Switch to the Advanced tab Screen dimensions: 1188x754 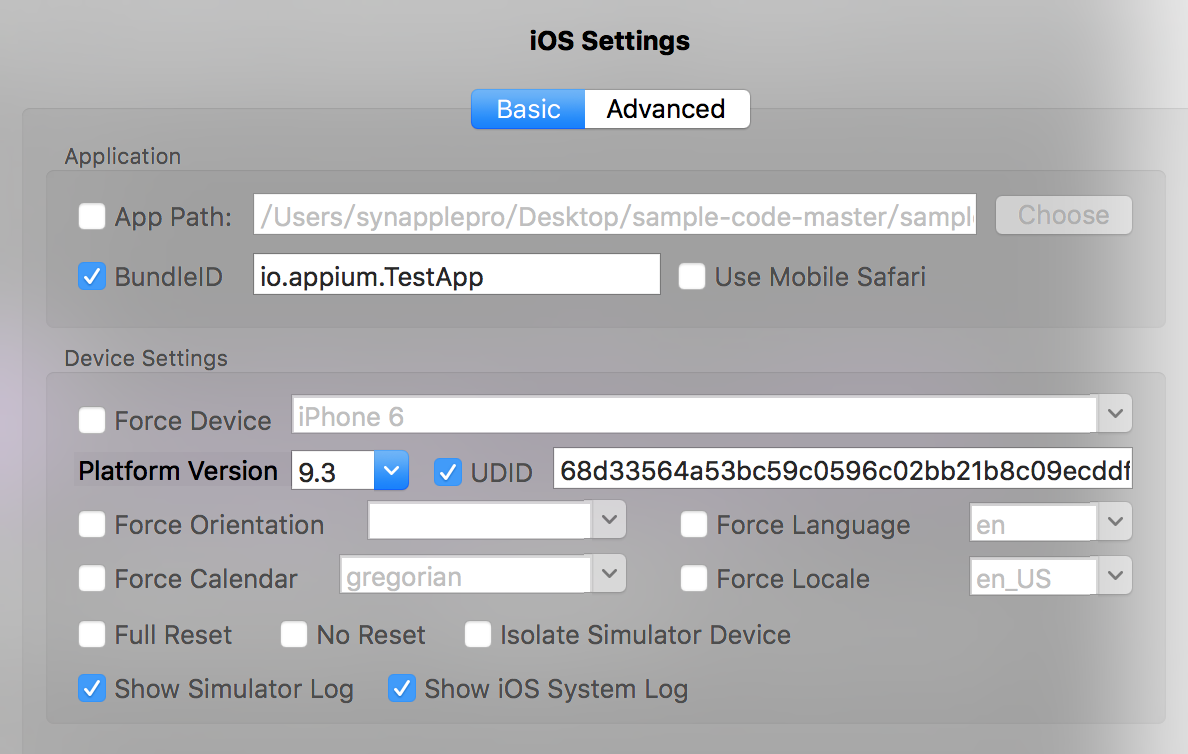(x=667, y=109)
